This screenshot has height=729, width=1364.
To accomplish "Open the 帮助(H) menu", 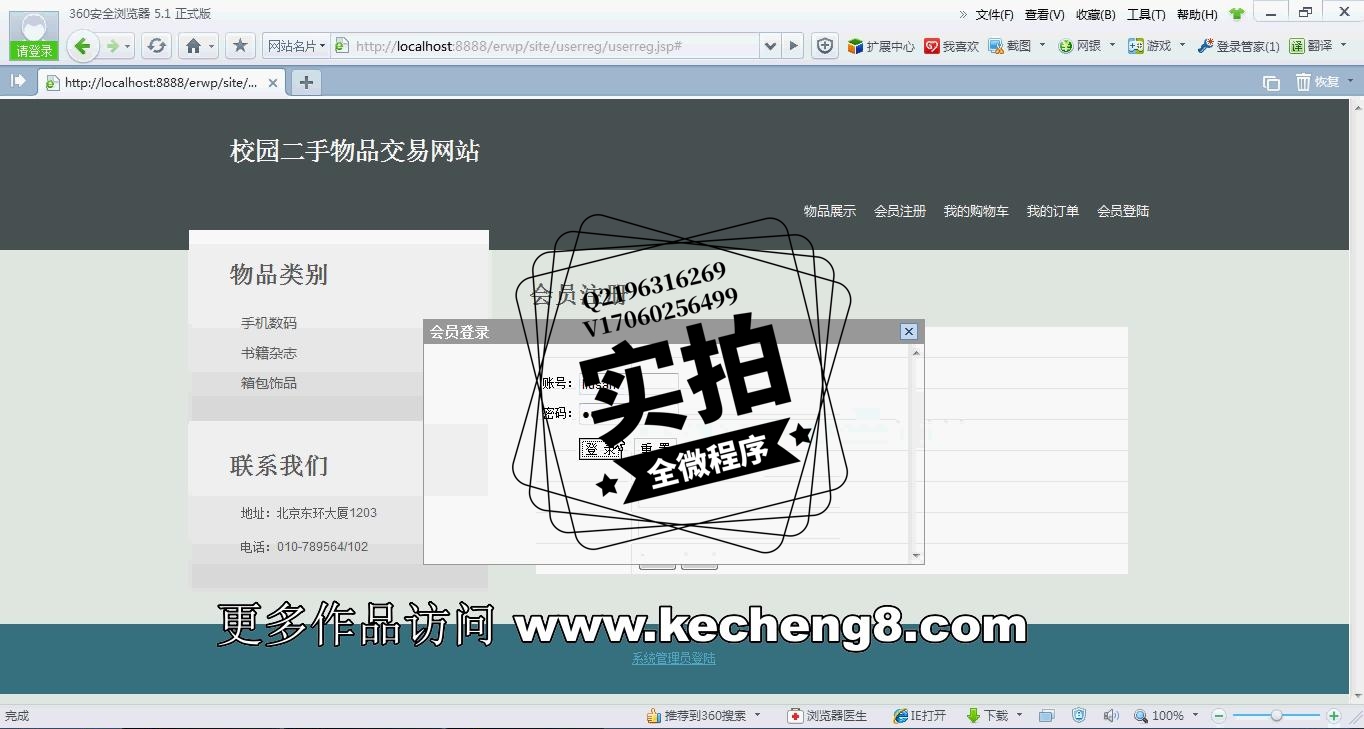I will [x=1197, y=14].
